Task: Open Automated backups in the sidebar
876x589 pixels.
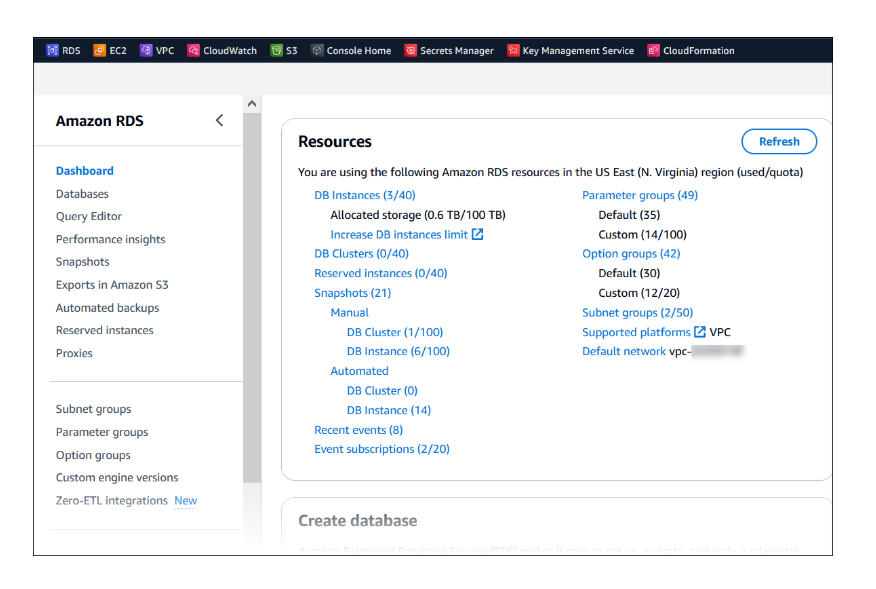Action: pyautogui.click(x=107, y=308)
